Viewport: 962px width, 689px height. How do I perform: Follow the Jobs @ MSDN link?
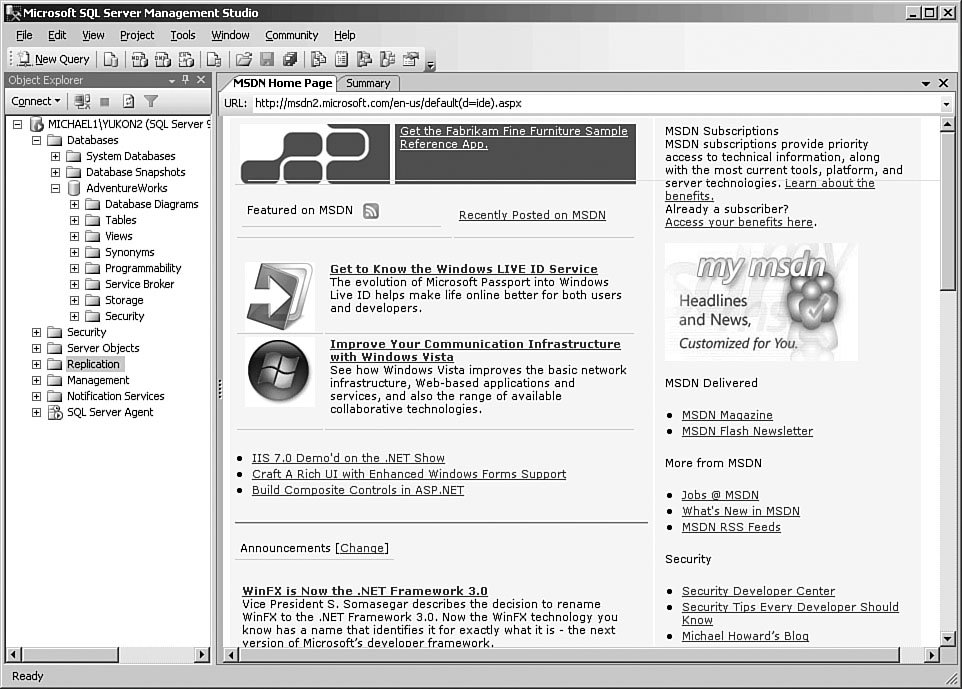point(720,495)
